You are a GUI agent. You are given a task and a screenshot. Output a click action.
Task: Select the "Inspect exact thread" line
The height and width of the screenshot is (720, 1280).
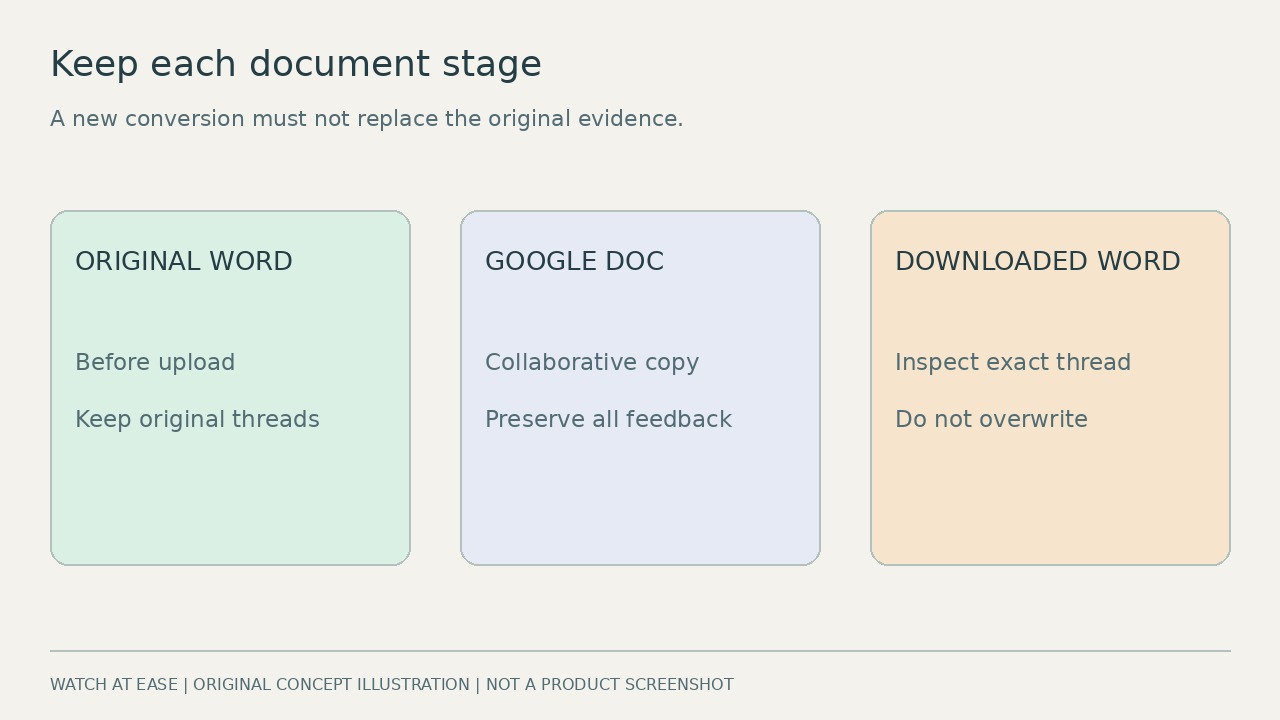[1013, 363]
